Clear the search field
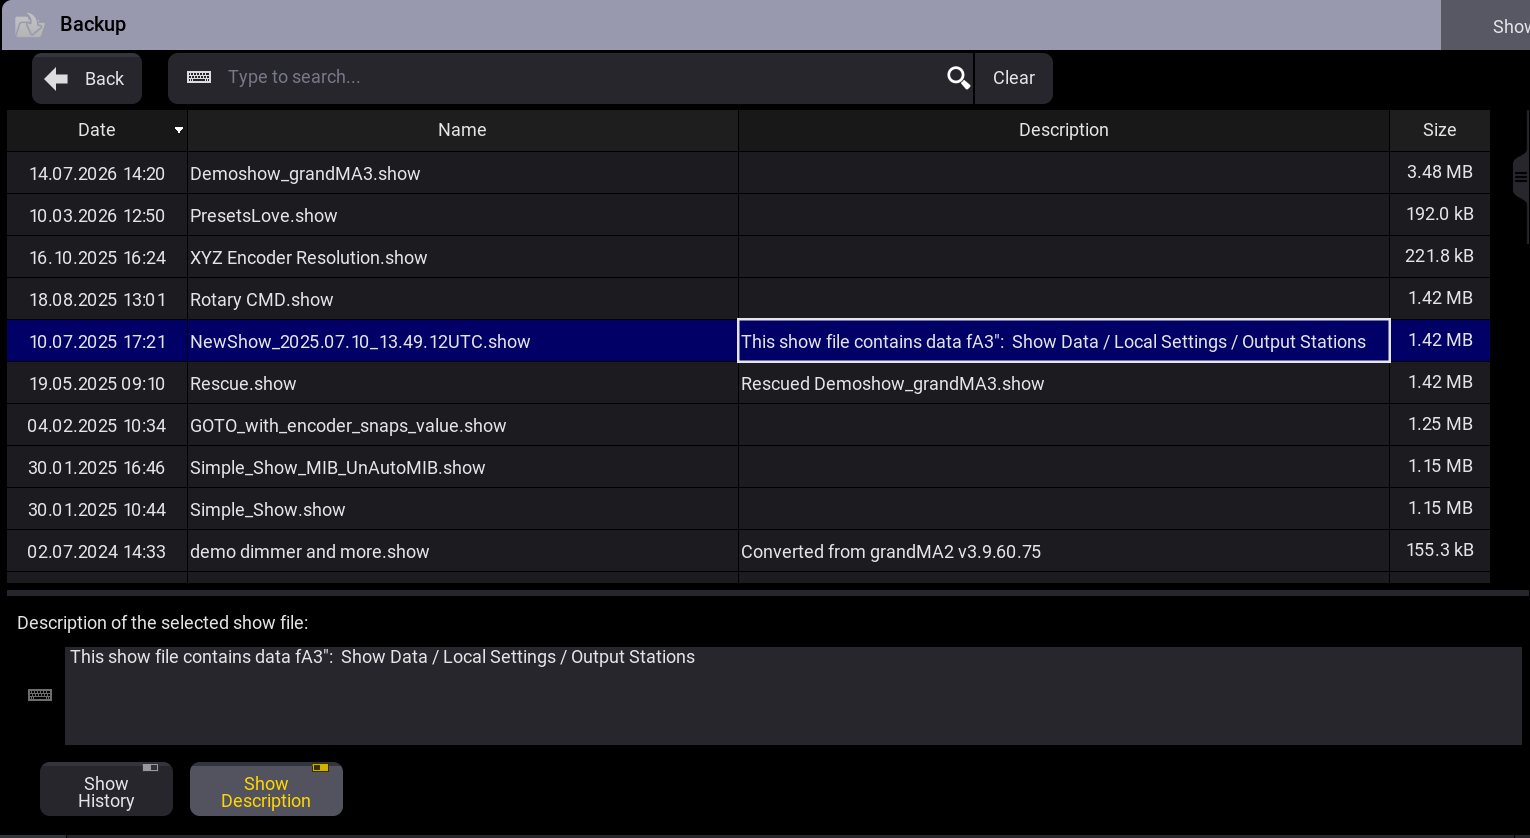The height and width of the screenshot is (838, 1530). [1014, 78]
